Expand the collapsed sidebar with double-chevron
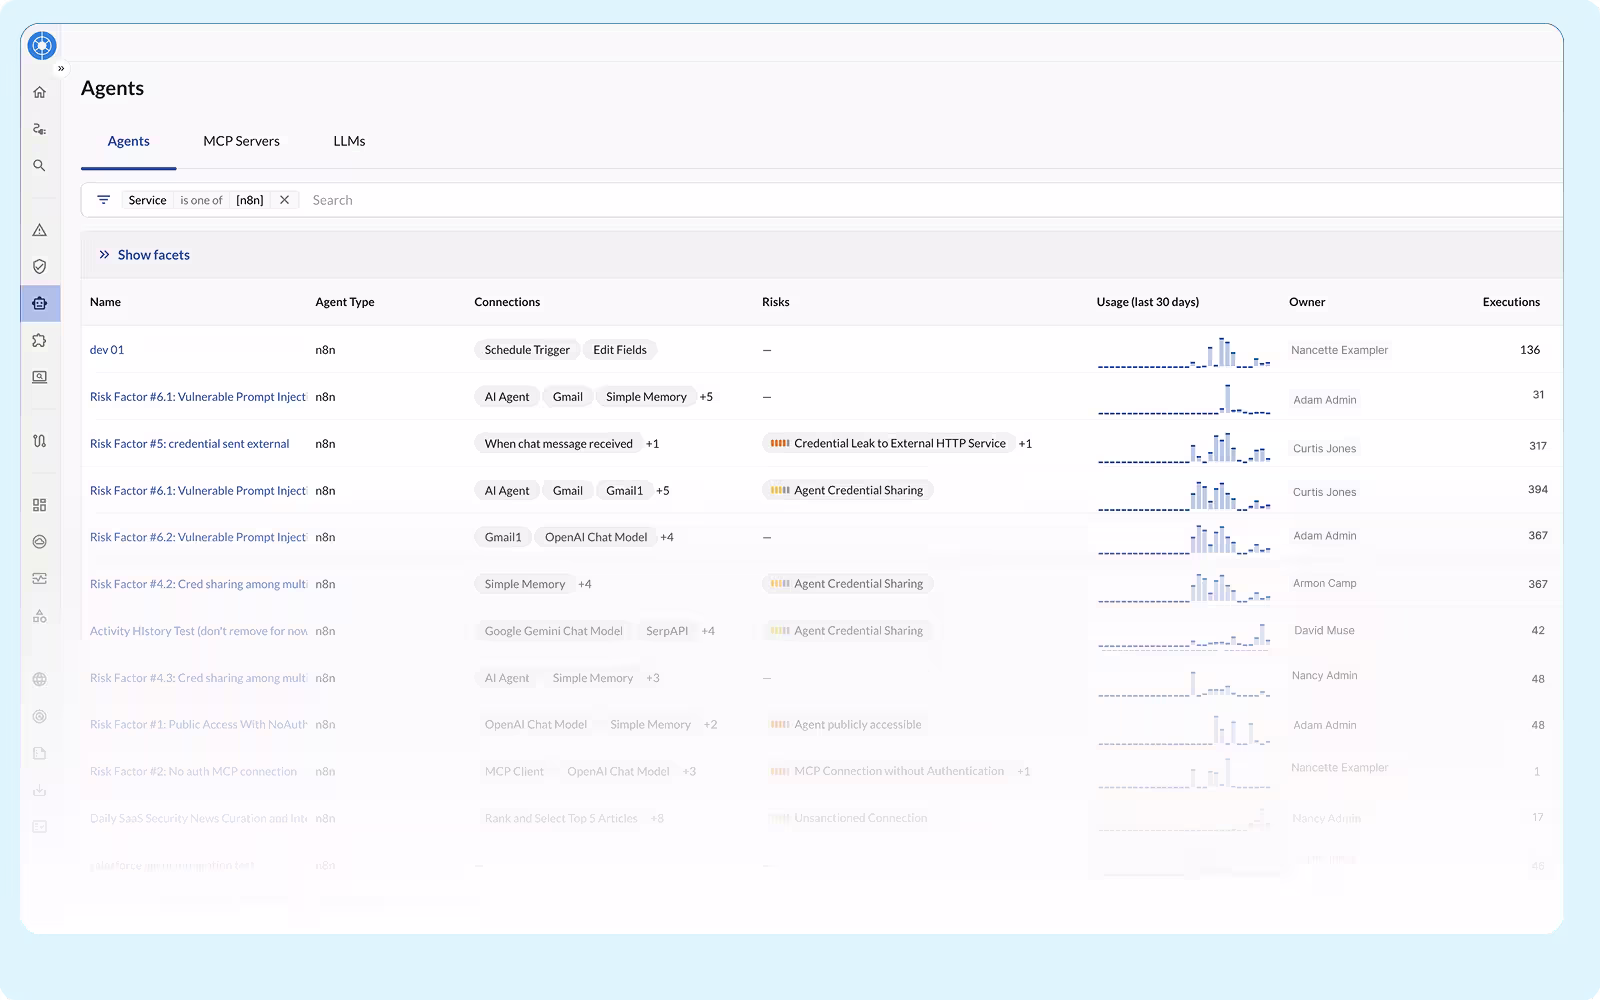 pos(61,69)
